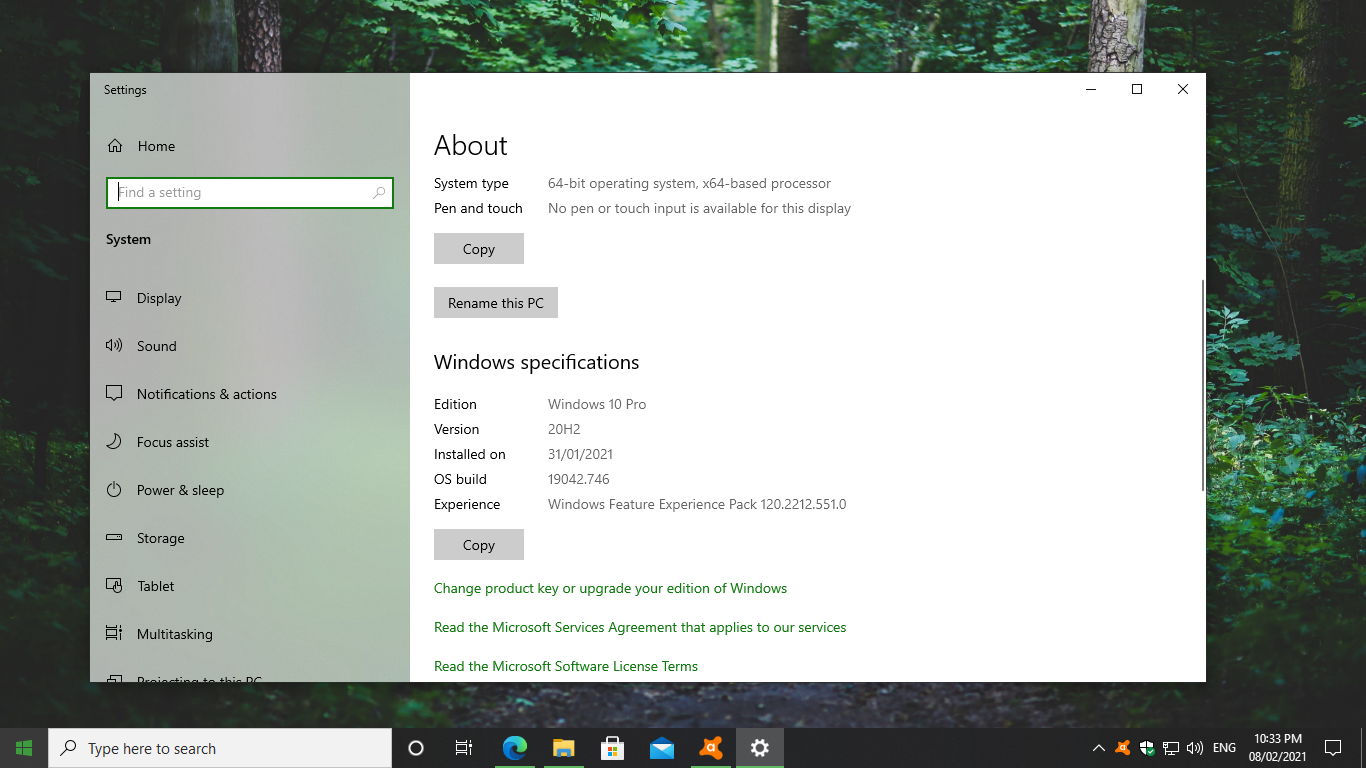The image size is (1366, 768).
Task: Select the Power & sleep icon
Action: point(115,490)
